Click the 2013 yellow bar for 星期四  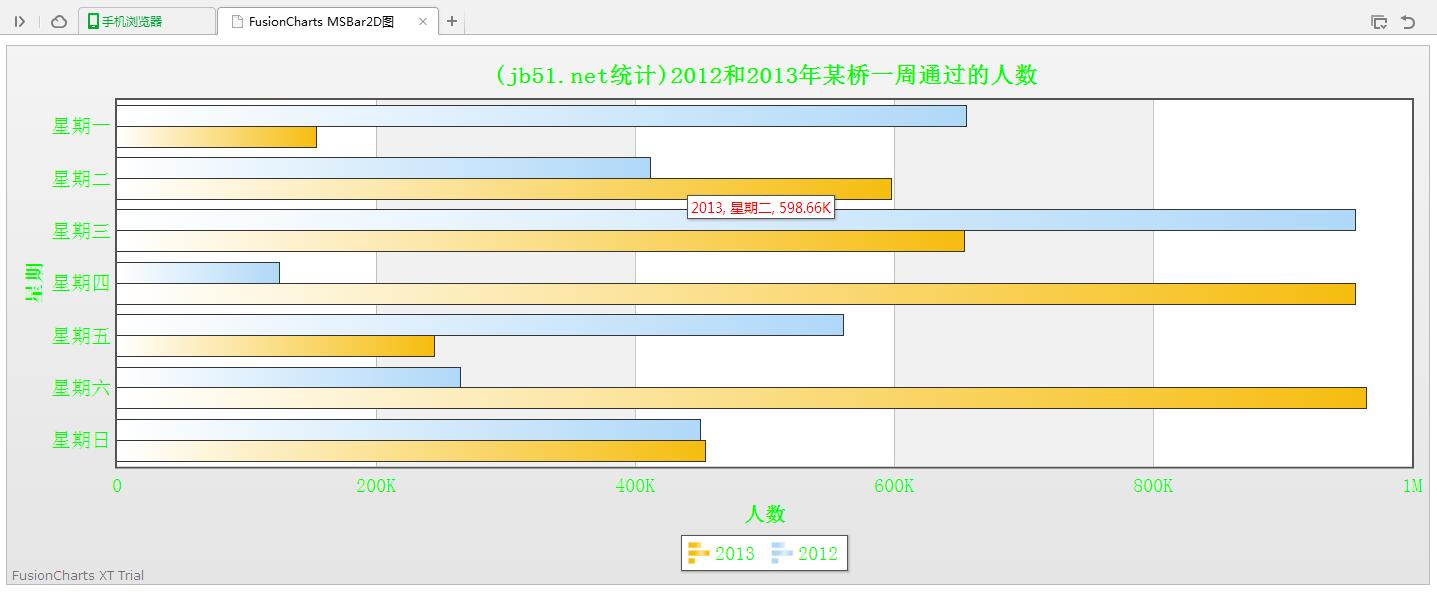[735, 294]
